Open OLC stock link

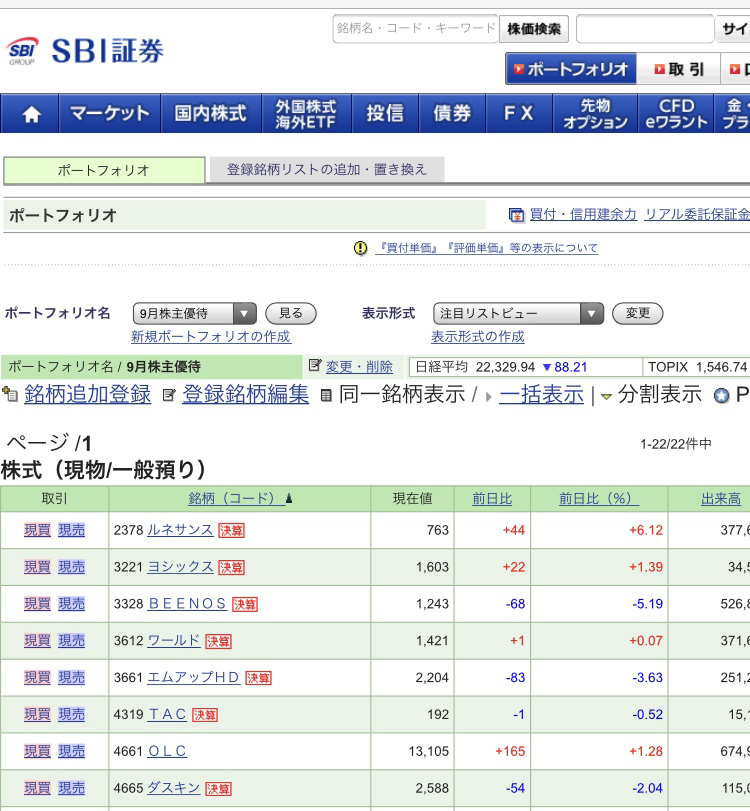tap(167, 751)
